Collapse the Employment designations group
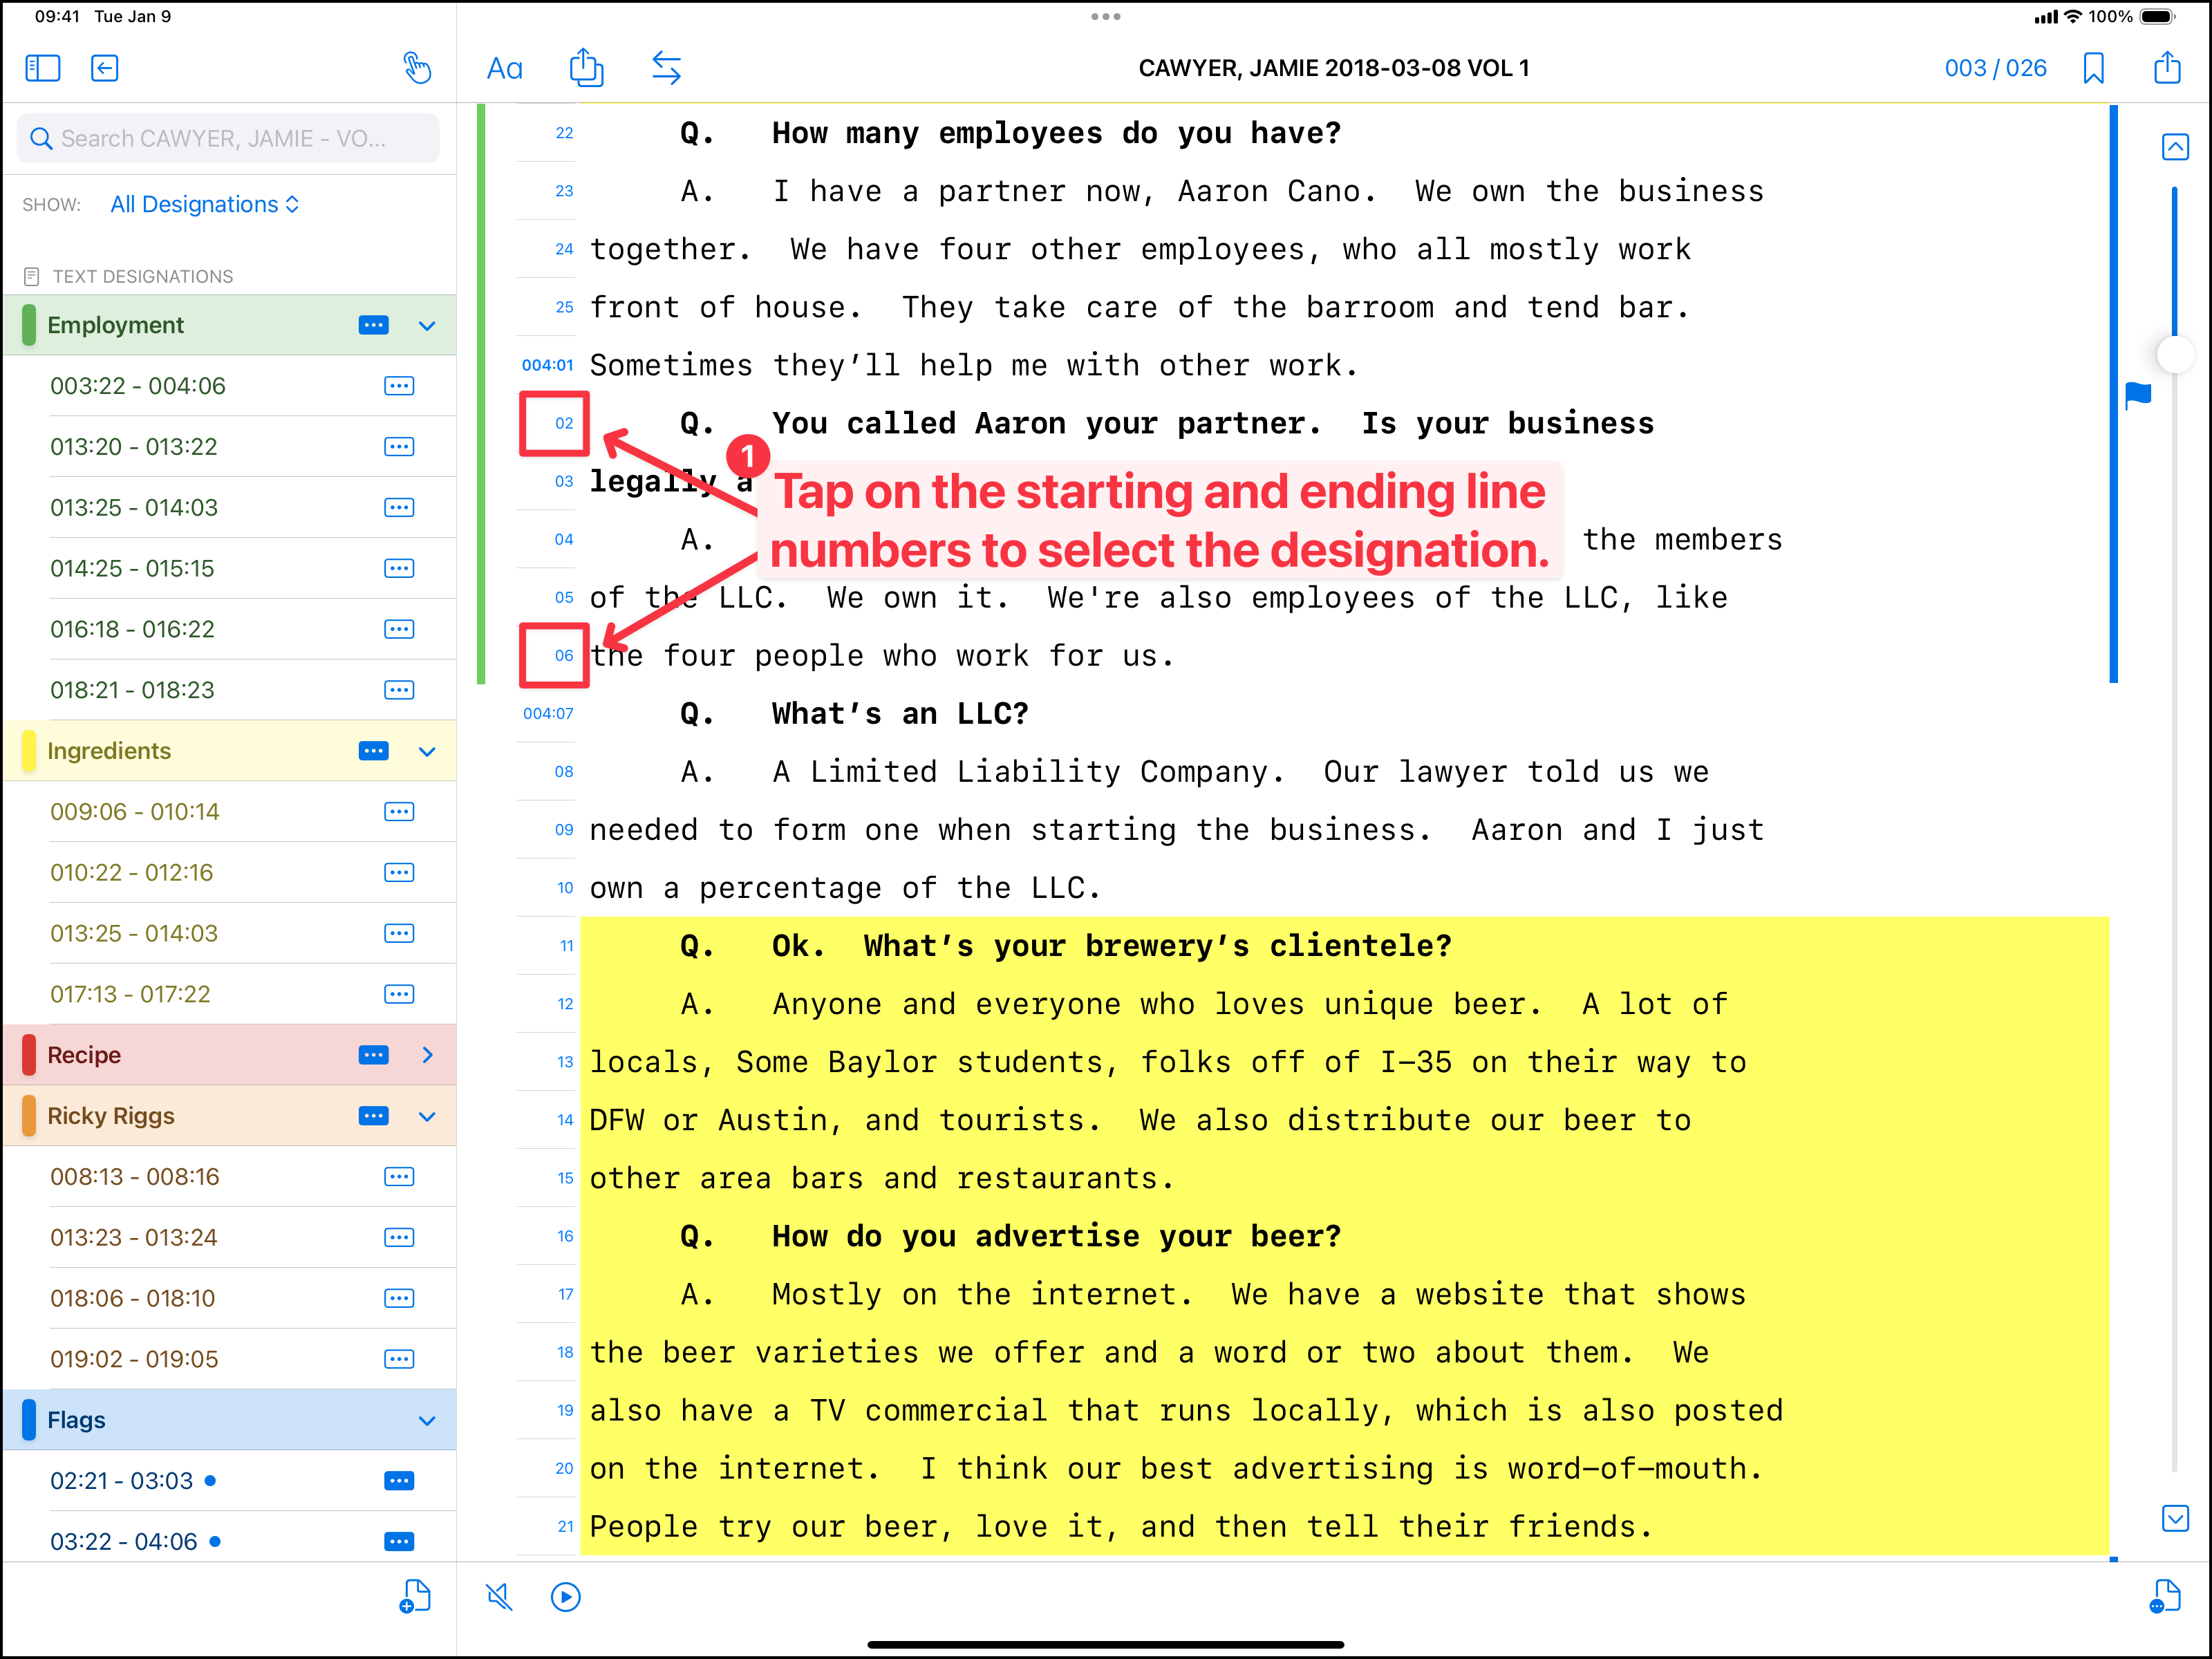Image resolution: width=2212 pixels, height=1659 pixels. click(x=427, y=326)
